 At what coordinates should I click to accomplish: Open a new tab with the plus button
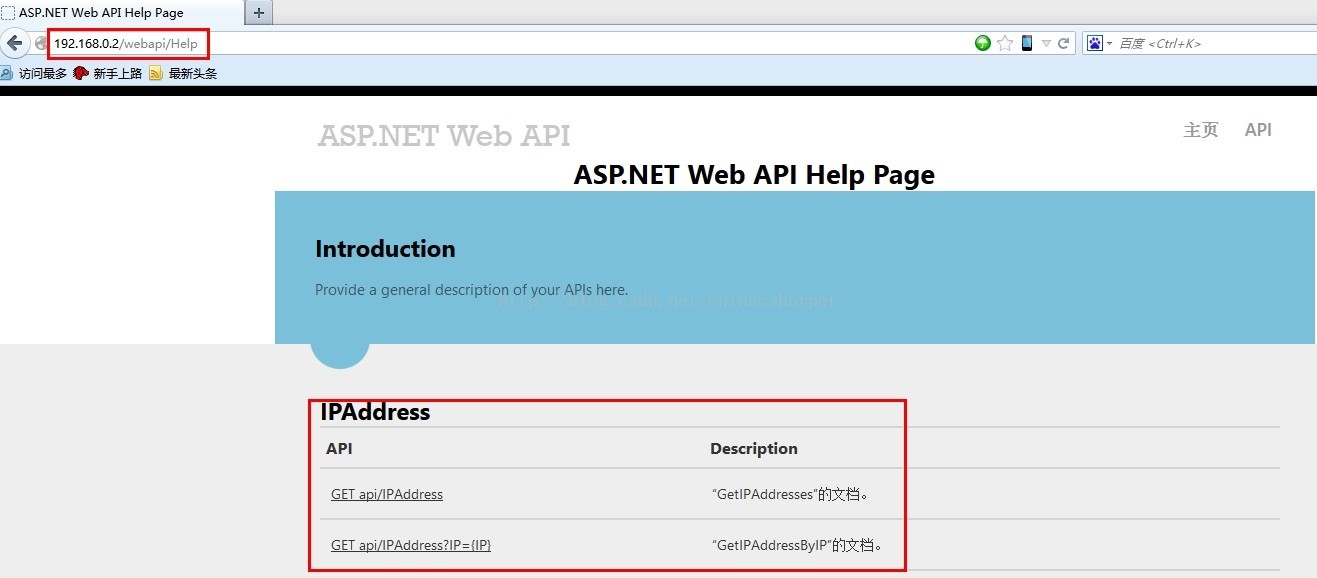(x=259, y=12)
